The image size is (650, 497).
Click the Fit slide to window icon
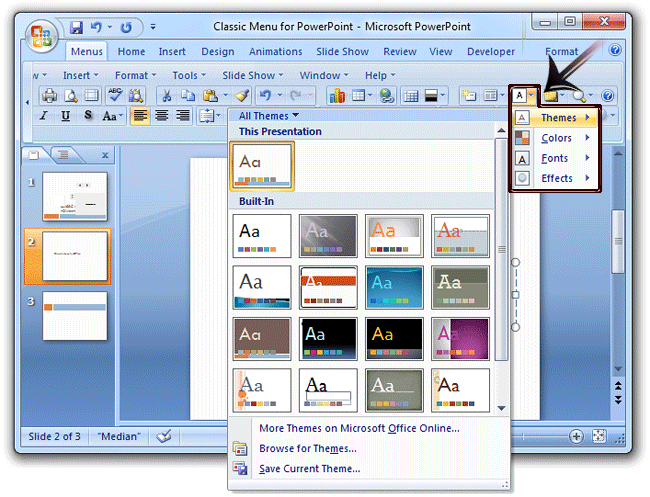click(x=599, y=436)
